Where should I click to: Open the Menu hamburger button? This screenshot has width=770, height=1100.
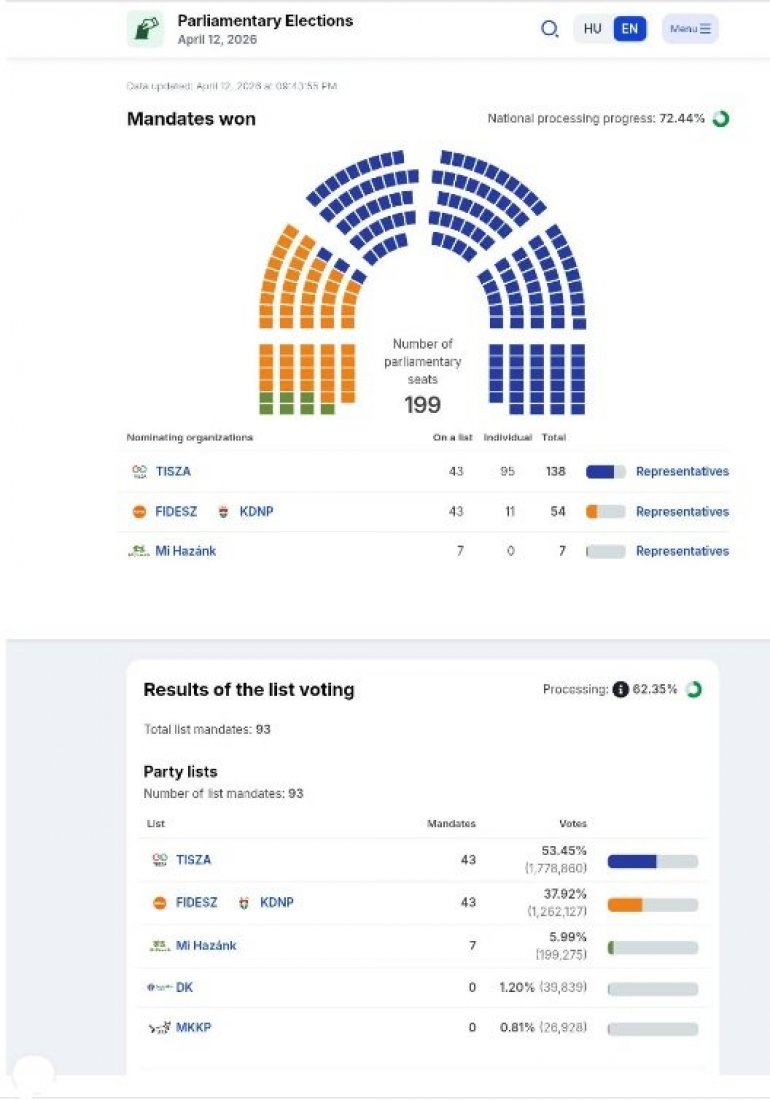coord(690,29)
